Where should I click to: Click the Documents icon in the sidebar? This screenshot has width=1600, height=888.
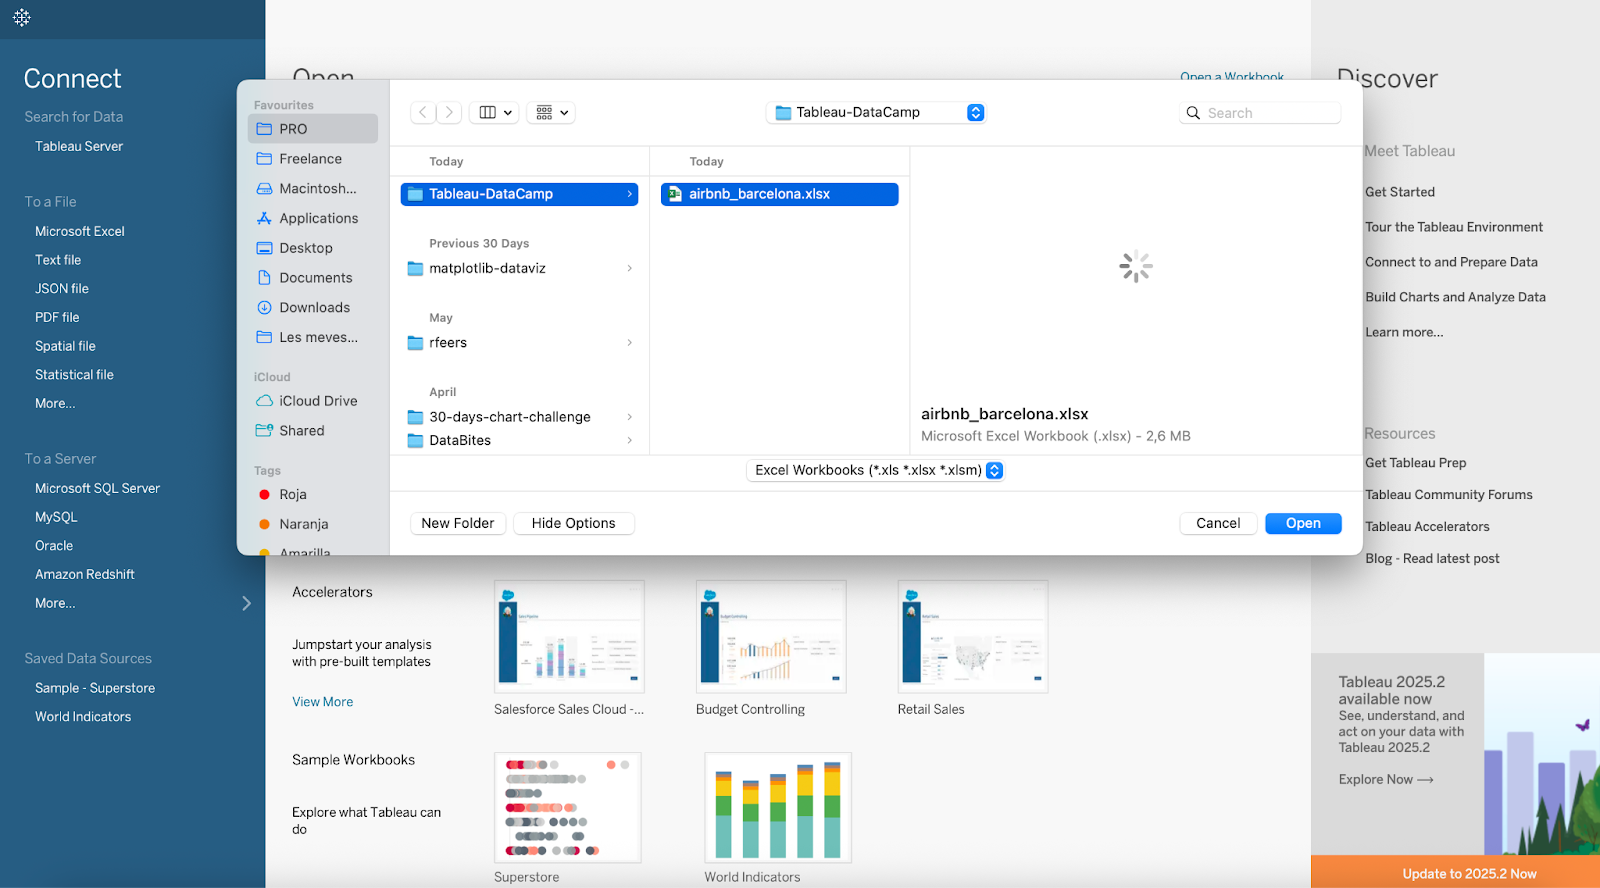(x=264, y=278)
